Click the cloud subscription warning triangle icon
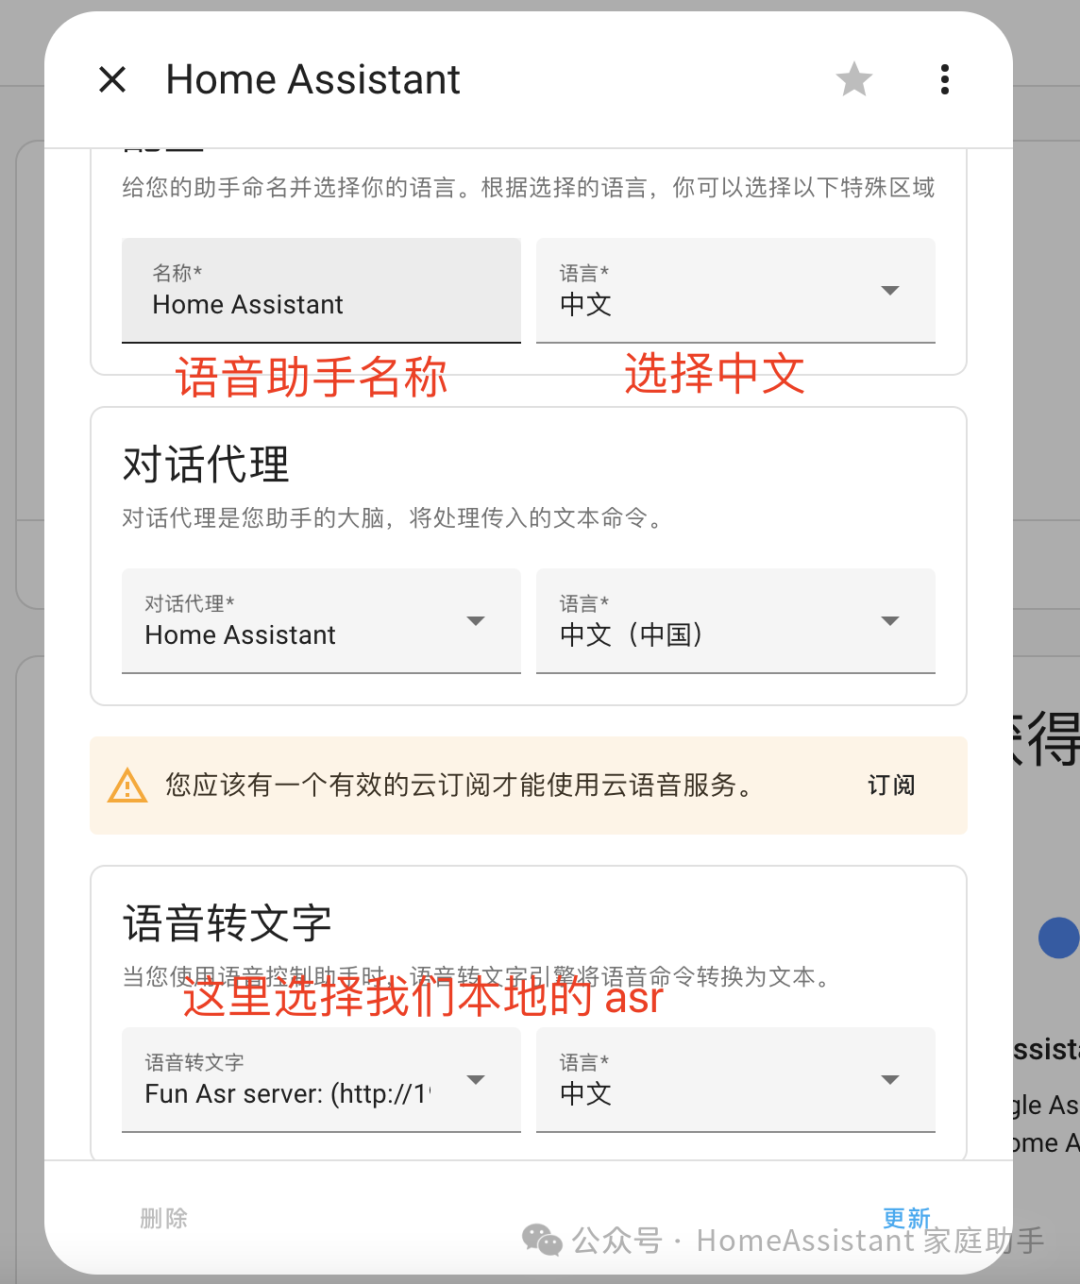1080x1284 pixels. click(127, 786)
